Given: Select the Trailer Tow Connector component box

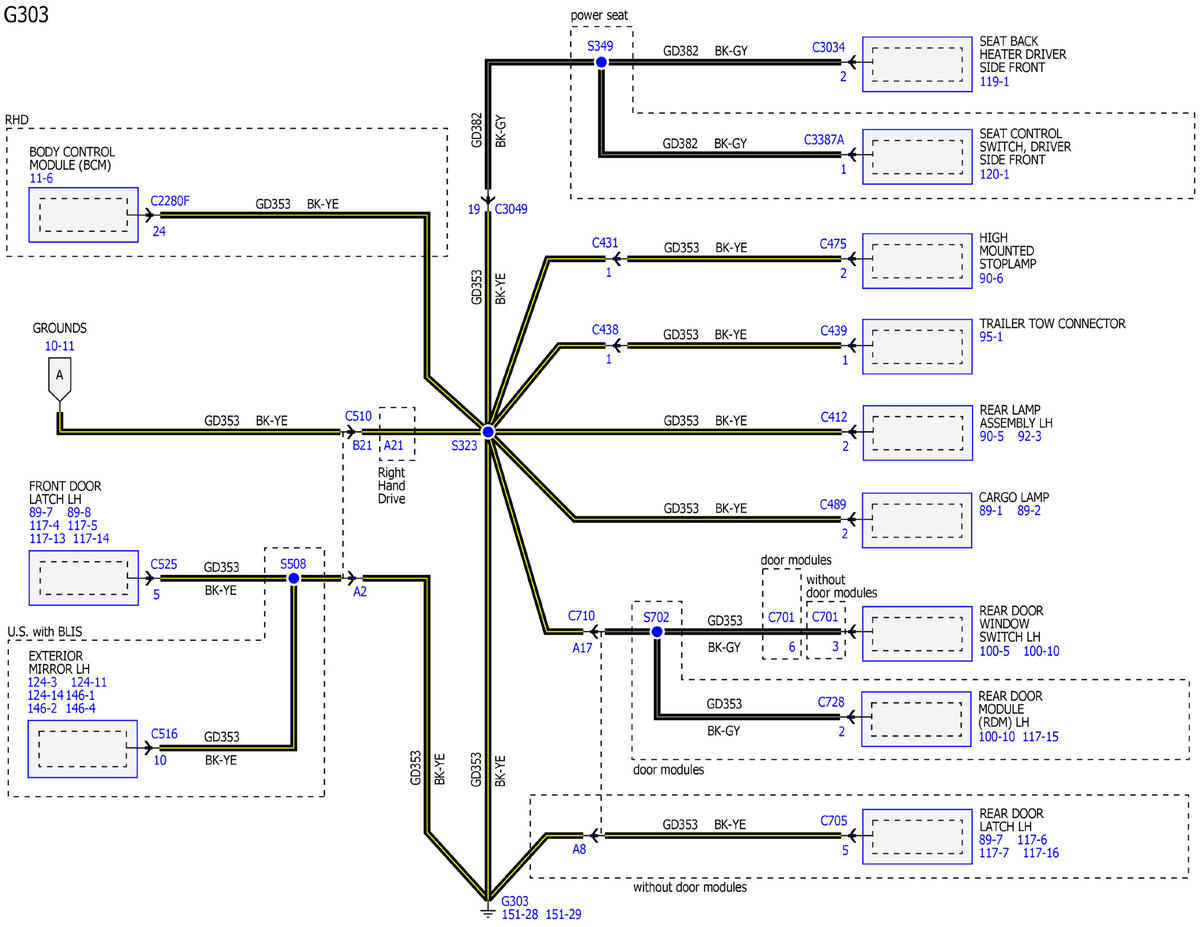Looking at the screenshot, I should point(916,346).
